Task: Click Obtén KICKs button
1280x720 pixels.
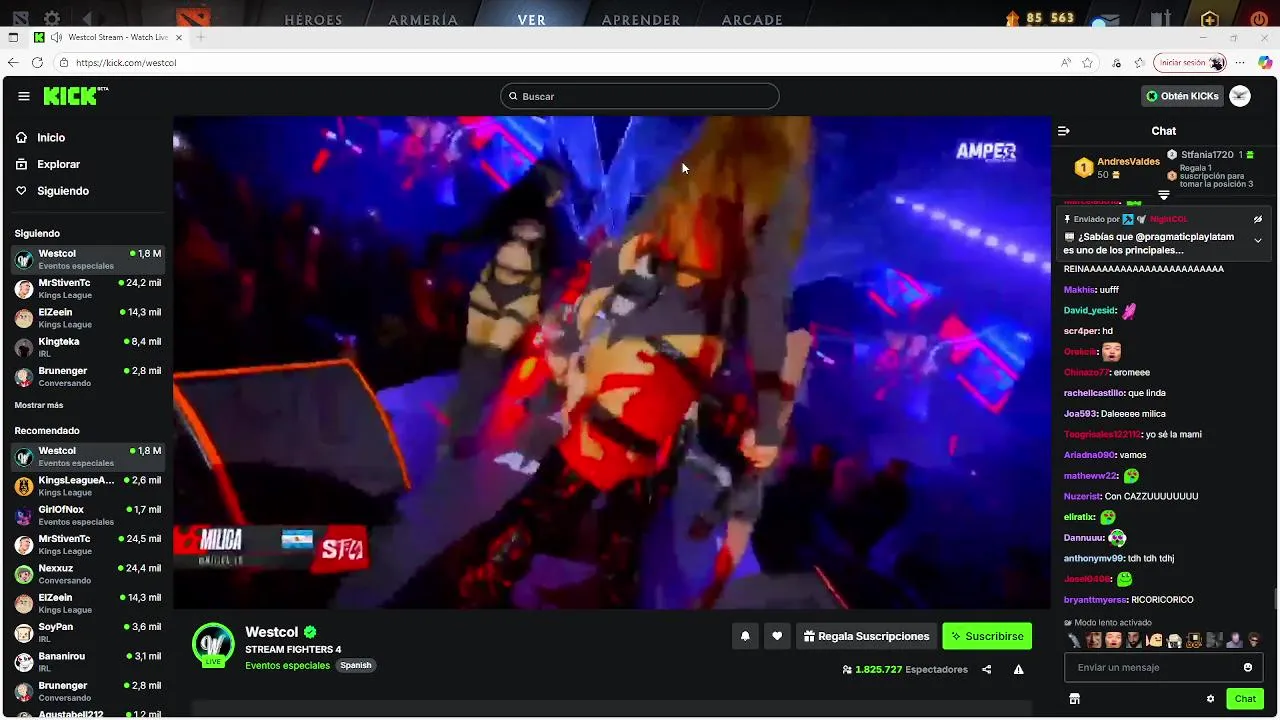Action: point(1183,96)
